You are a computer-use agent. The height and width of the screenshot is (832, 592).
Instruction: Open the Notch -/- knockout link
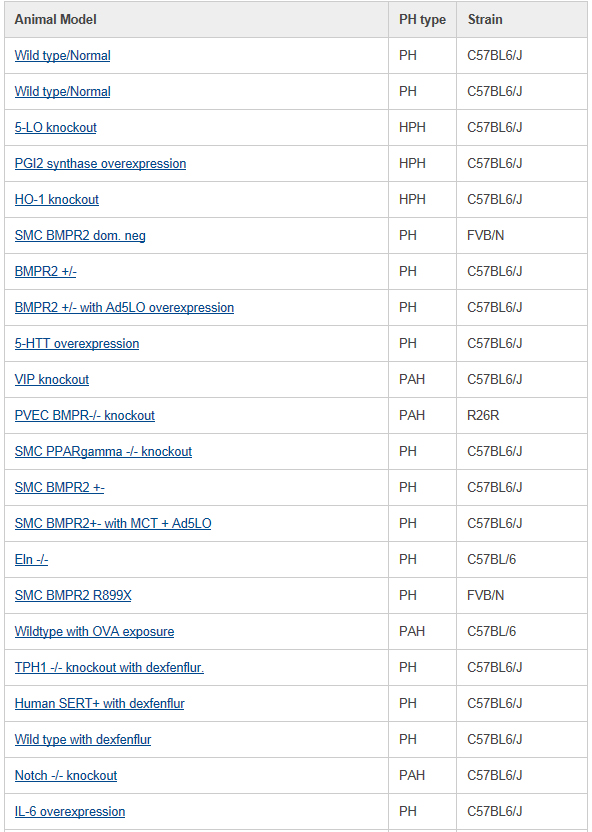point(66,776)
